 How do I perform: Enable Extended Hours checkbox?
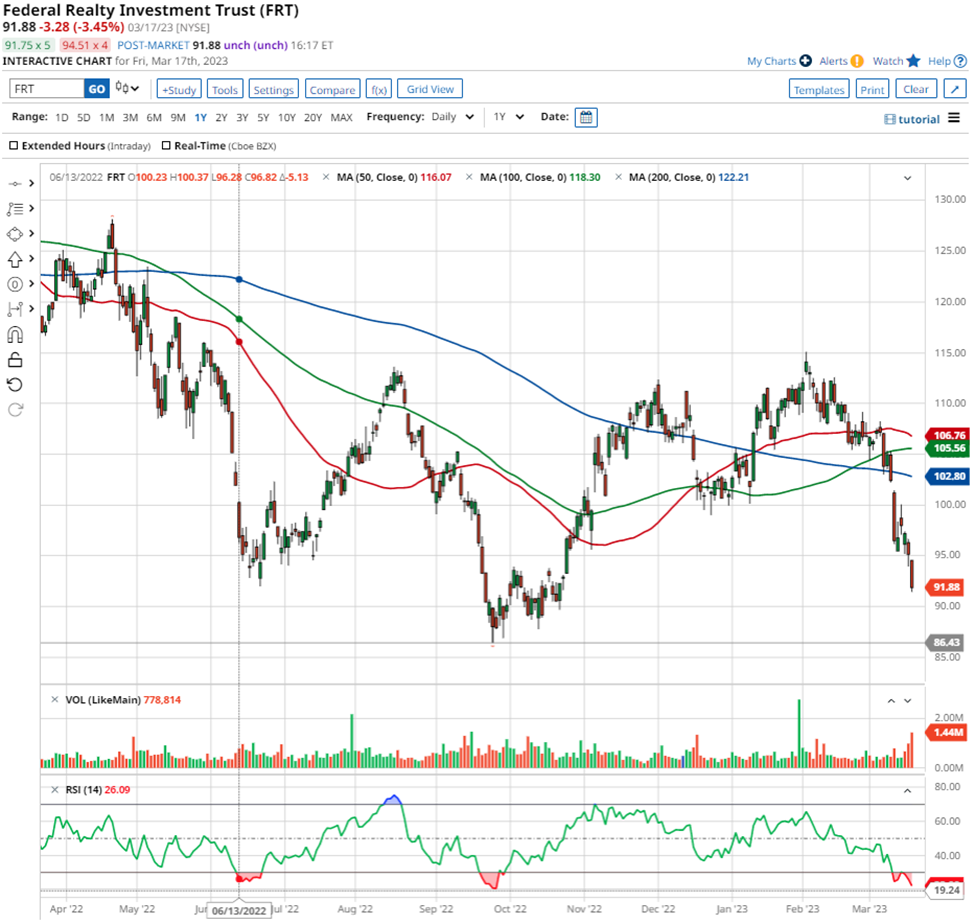(14, 146)
